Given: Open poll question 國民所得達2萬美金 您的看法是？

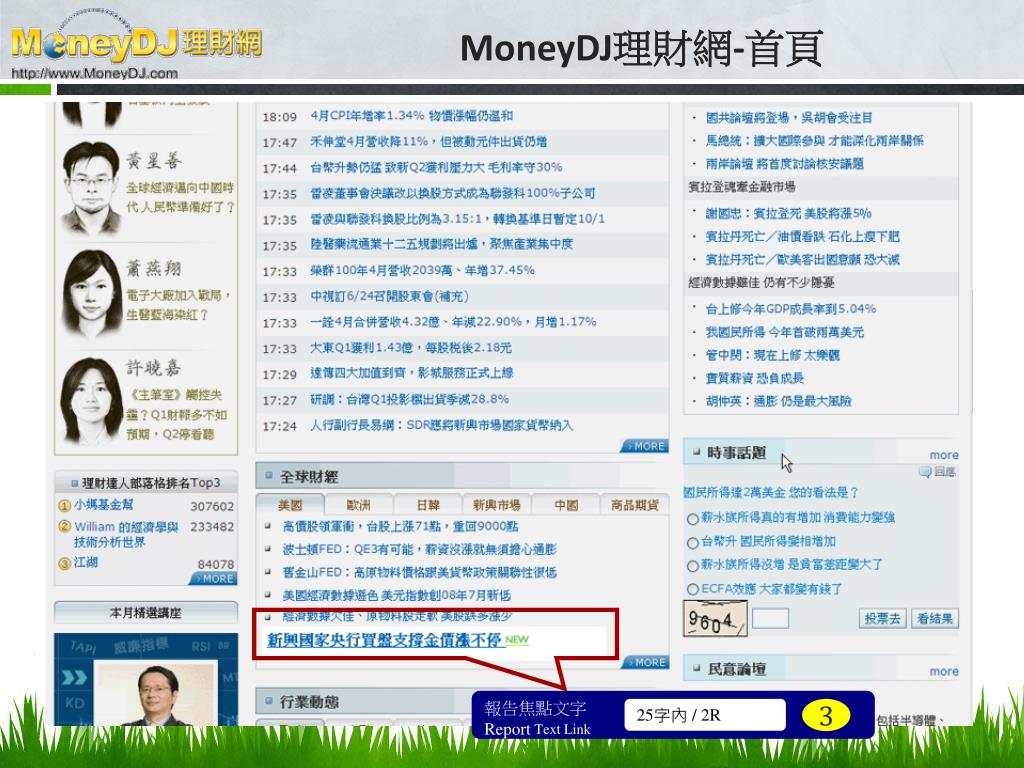Looking at the screenshot, I should point(771,492).
